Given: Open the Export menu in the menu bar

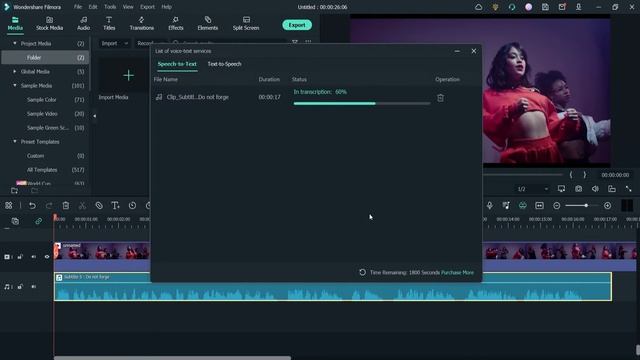Looking at the screenshot, I should 147,7.
